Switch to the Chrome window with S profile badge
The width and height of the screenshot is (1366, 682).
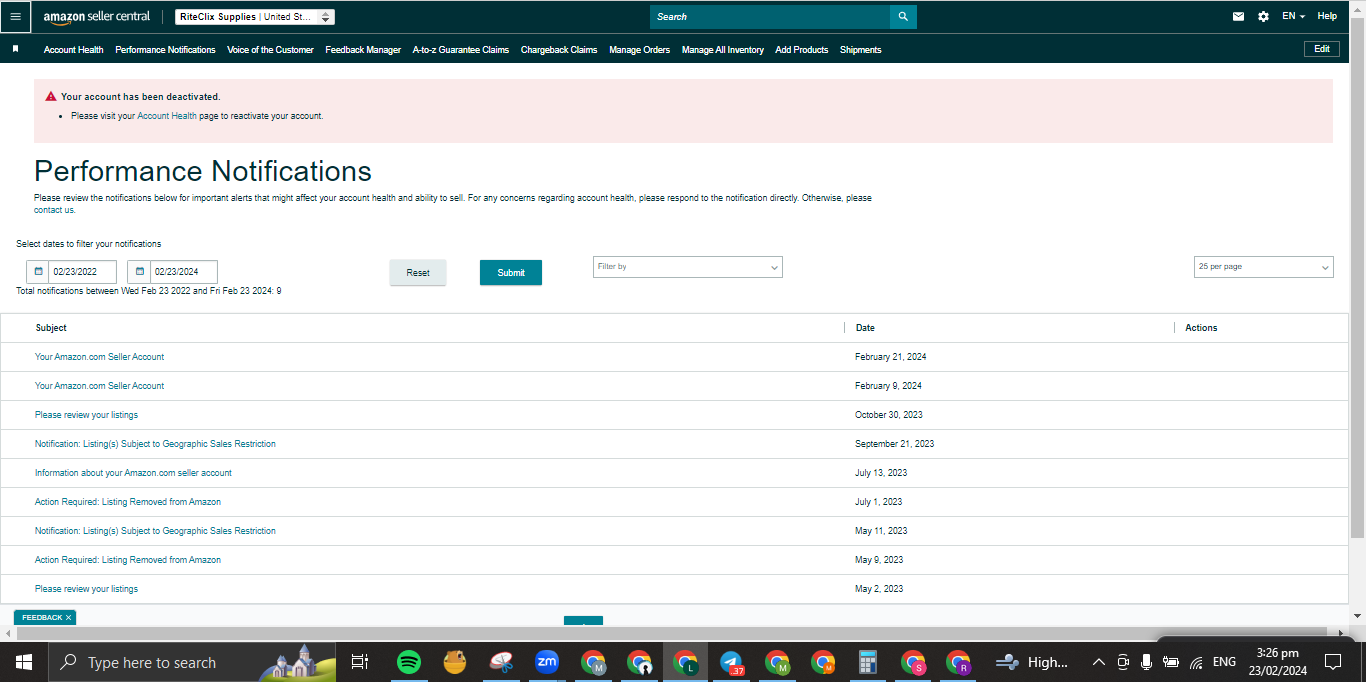[913, 662]
